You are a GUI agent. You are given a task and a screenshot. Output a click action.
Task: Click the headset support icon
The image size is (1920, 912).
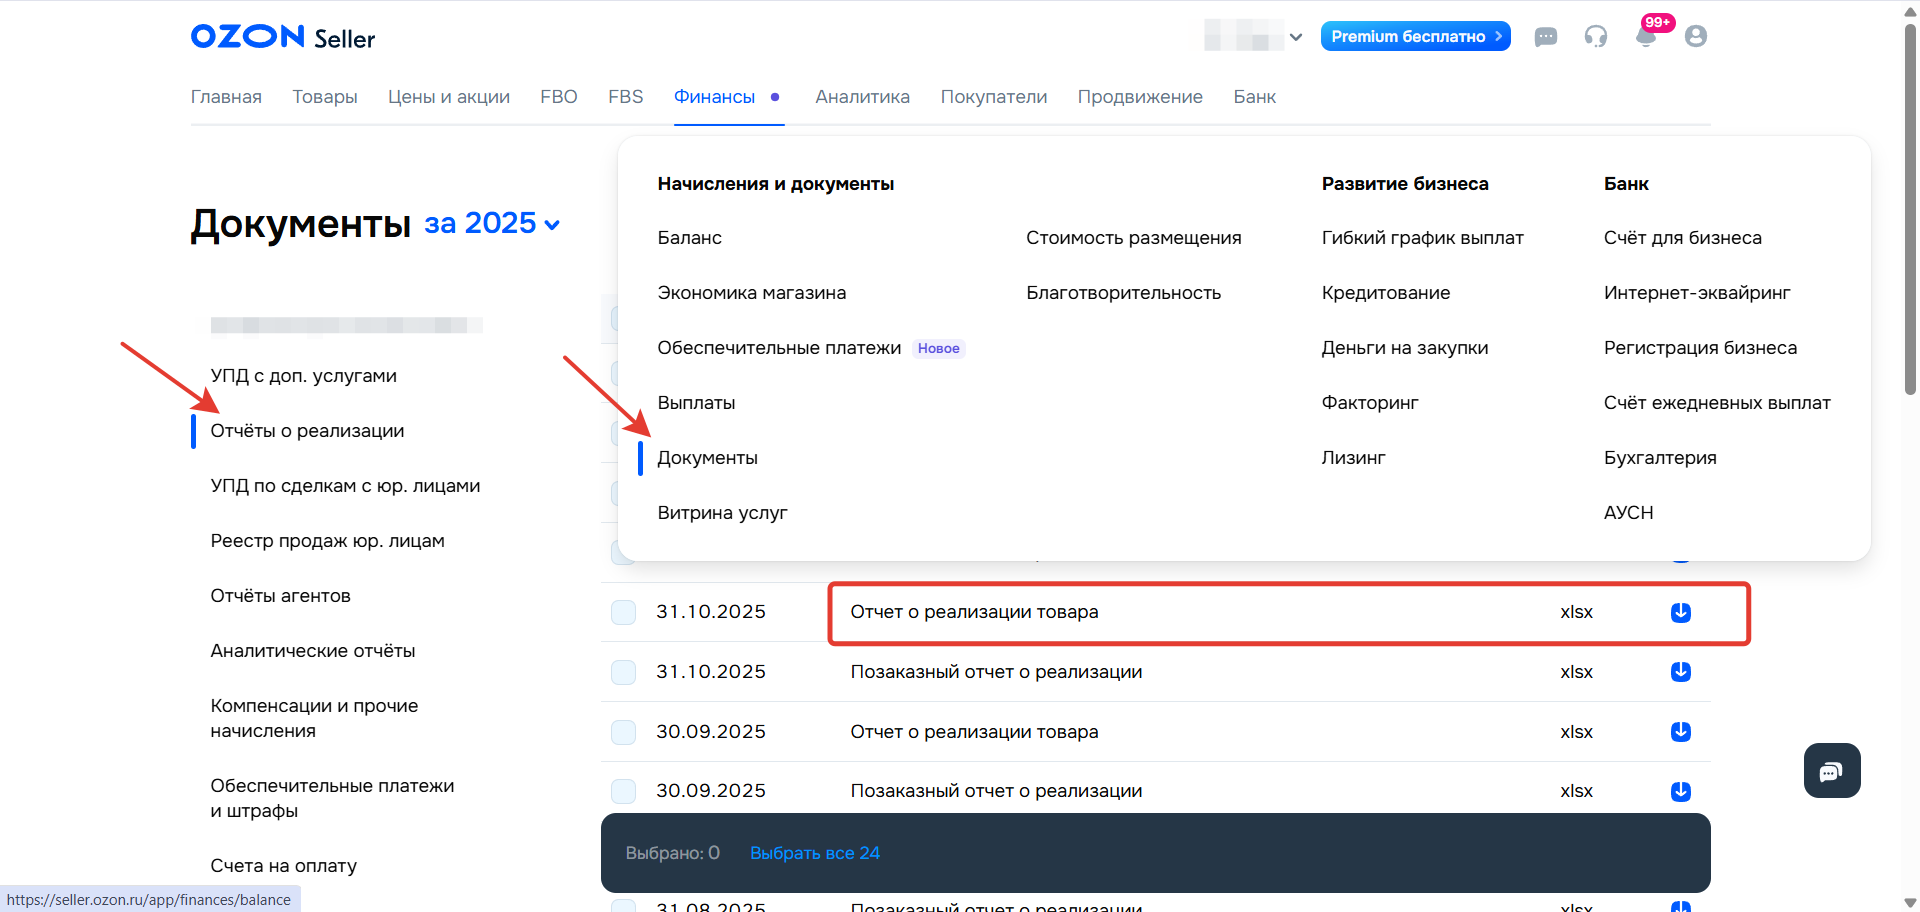[x=1596, y=37]
